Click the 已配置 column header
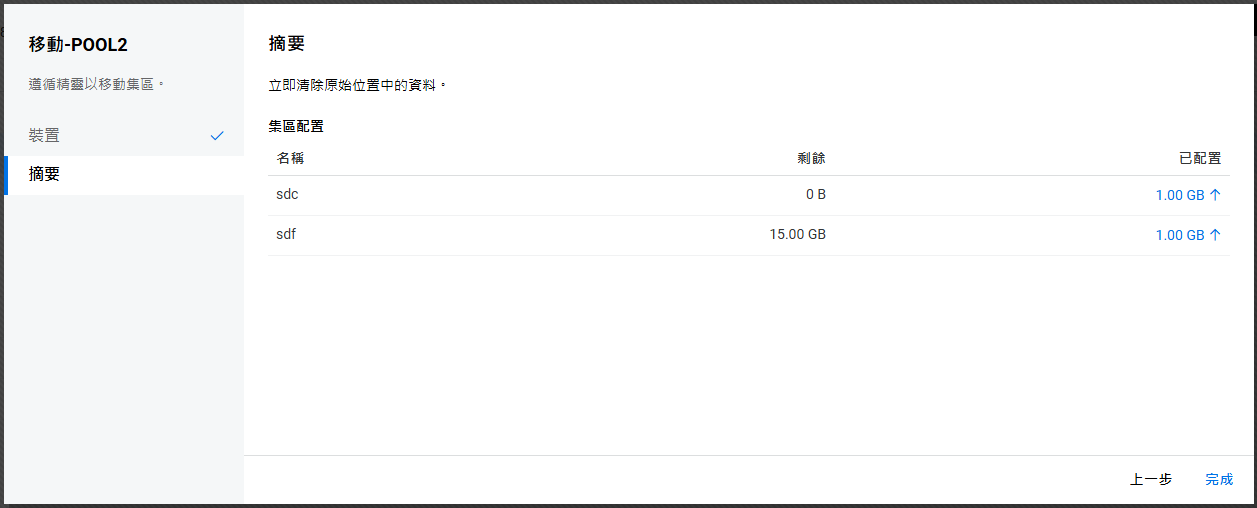Viewport: 1257px width, 508px height. (1200, 158)
